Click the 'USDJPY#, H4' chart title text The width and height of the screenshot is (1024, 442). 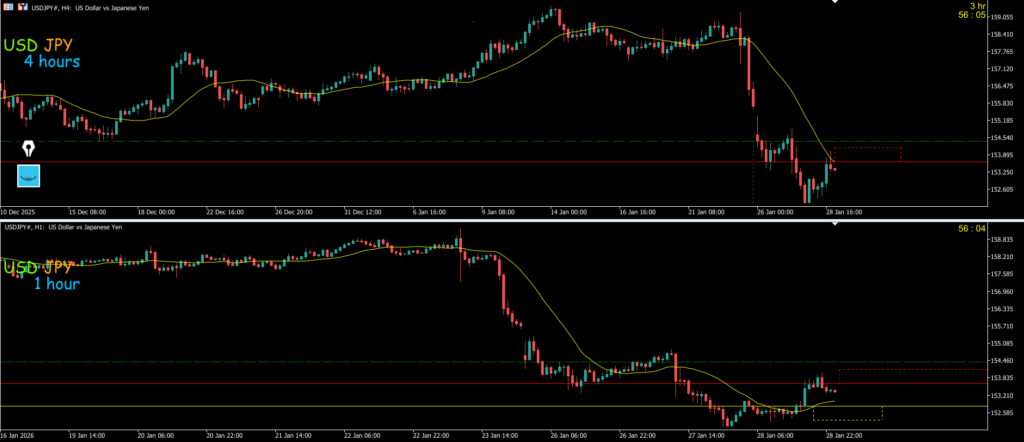[x=56, y=7]
